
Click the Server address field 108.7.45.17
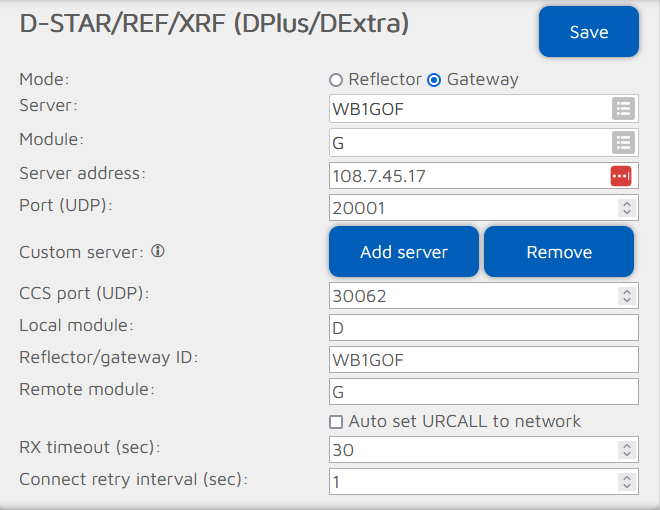click(466, 176)
